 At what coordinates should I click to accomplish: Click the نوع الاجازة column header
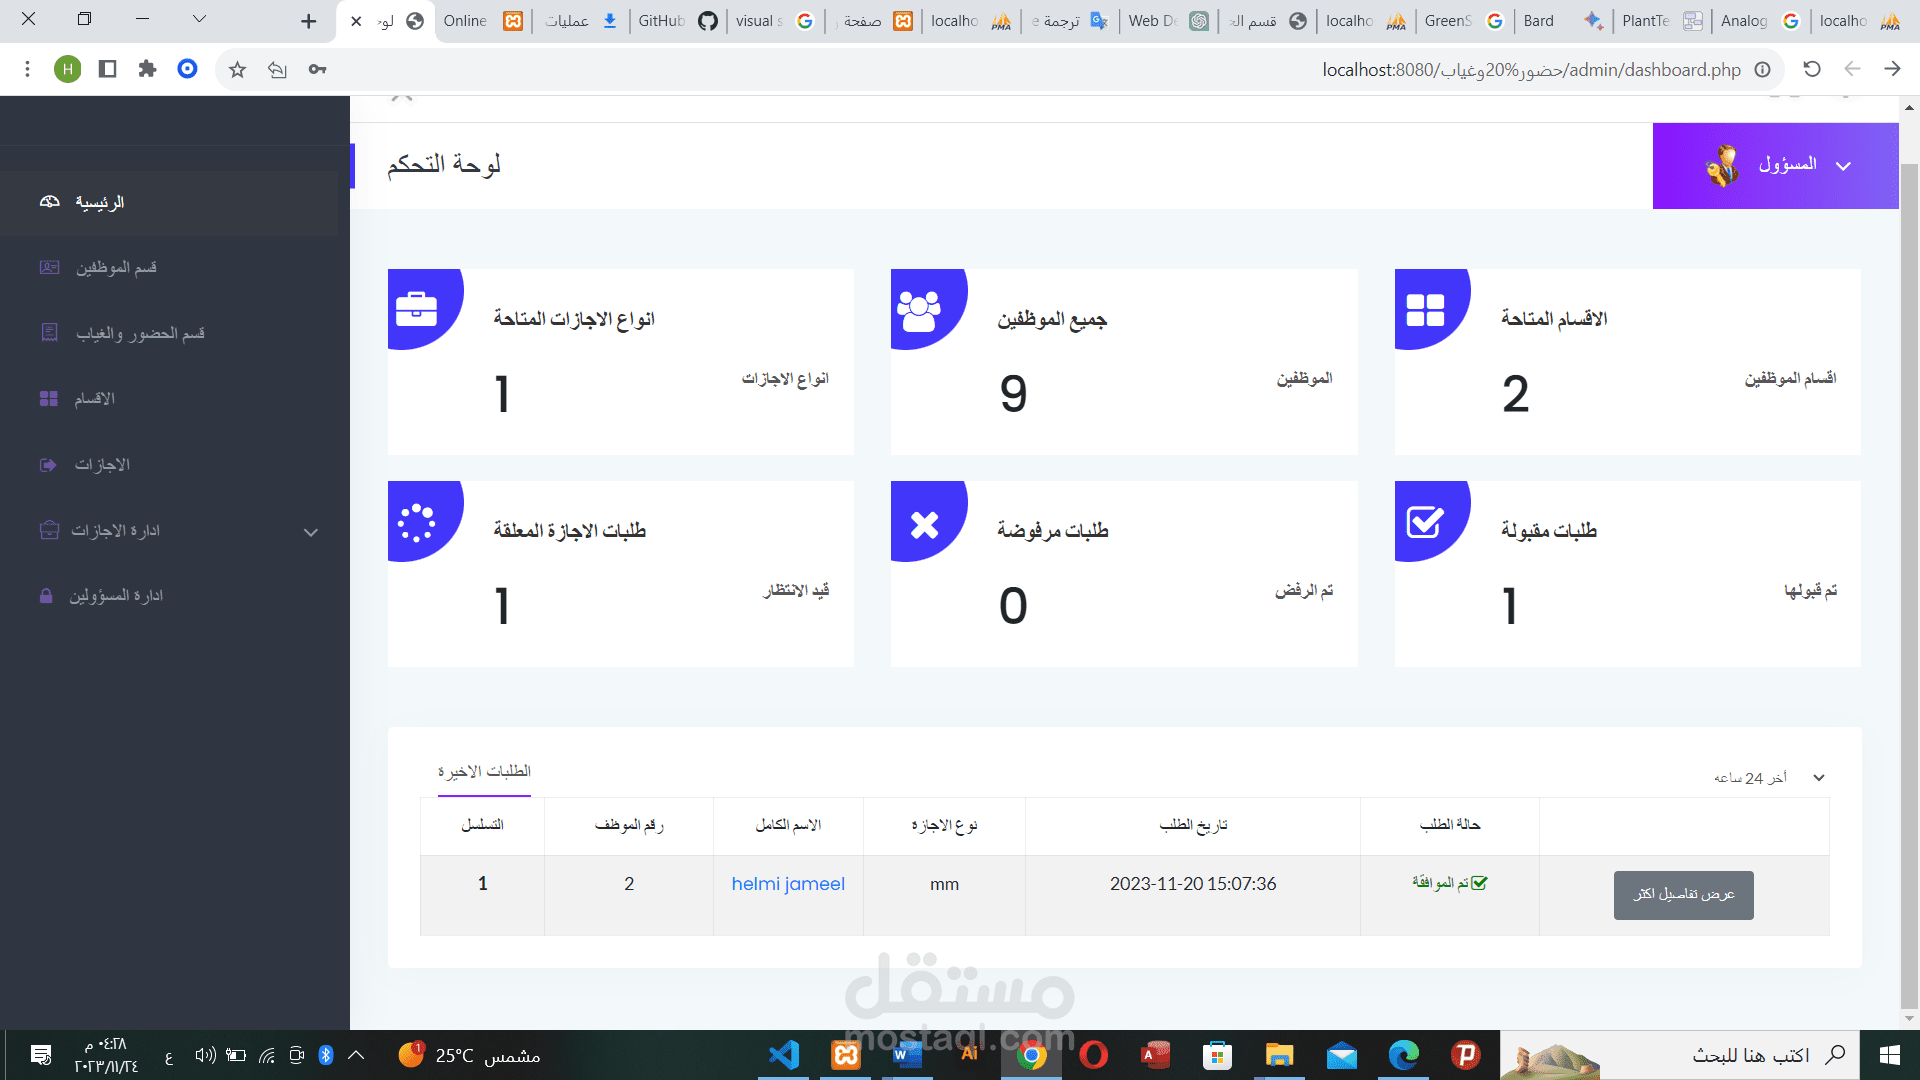(944, 825)
